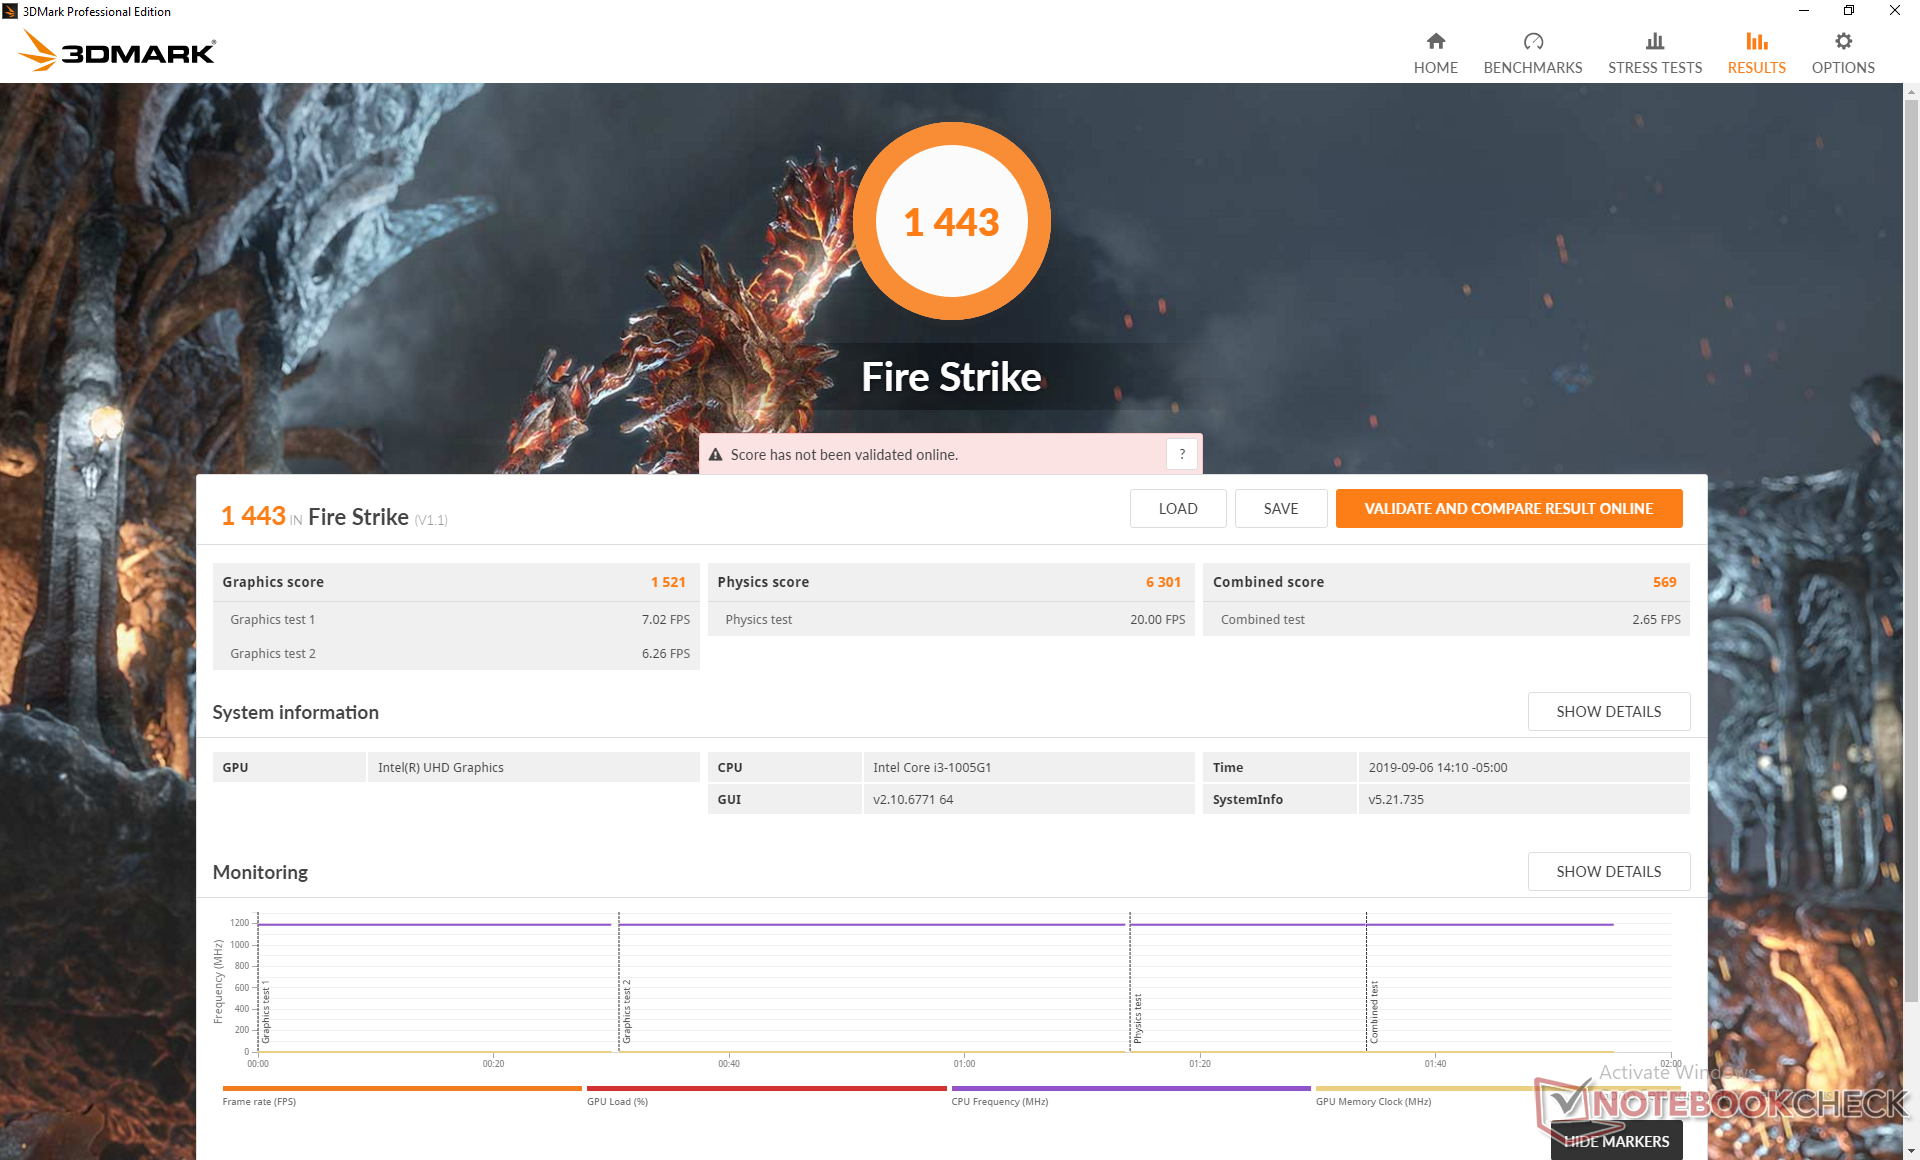Hide the chart markers
1920x1160 pixels.
[1615, 1141]
